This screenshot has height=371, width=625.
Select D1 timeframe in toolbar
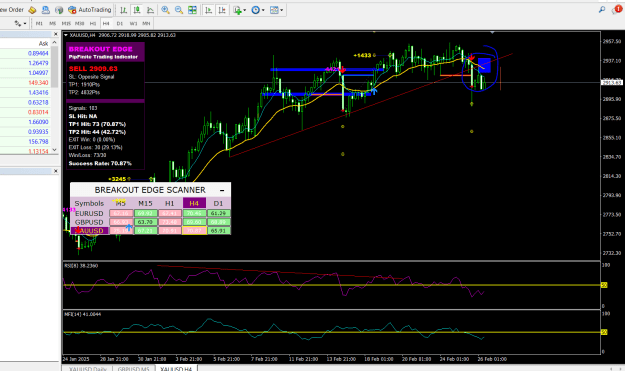(x=120, y=24)
